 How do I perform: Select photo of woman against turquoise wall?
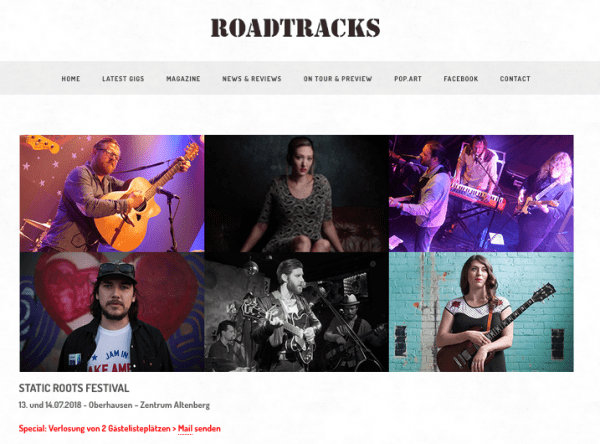[x=481, y=312]
